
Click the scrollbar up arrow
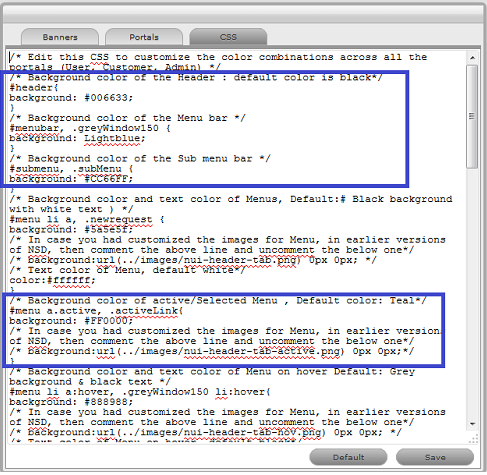click(472, 58)
